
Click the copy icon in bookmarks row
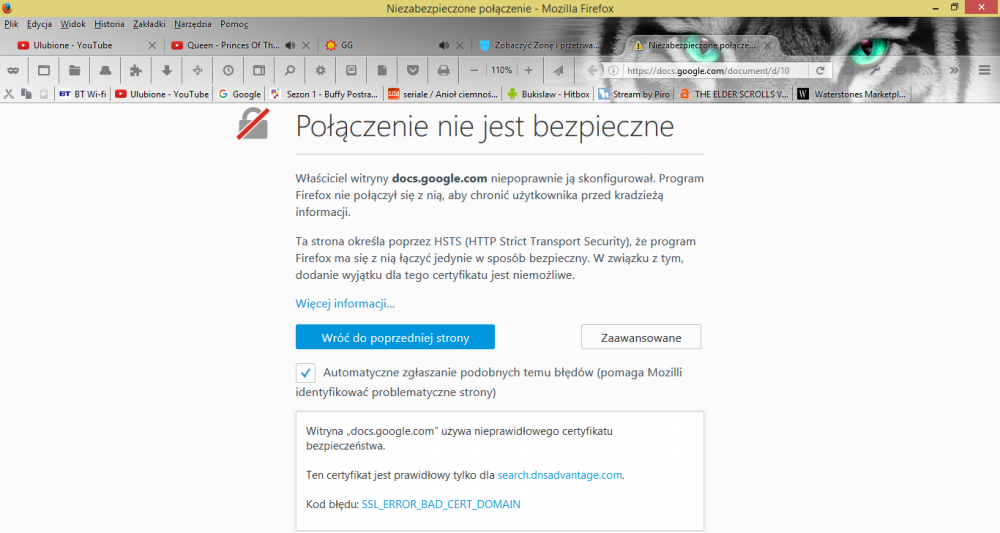[26, 94]
